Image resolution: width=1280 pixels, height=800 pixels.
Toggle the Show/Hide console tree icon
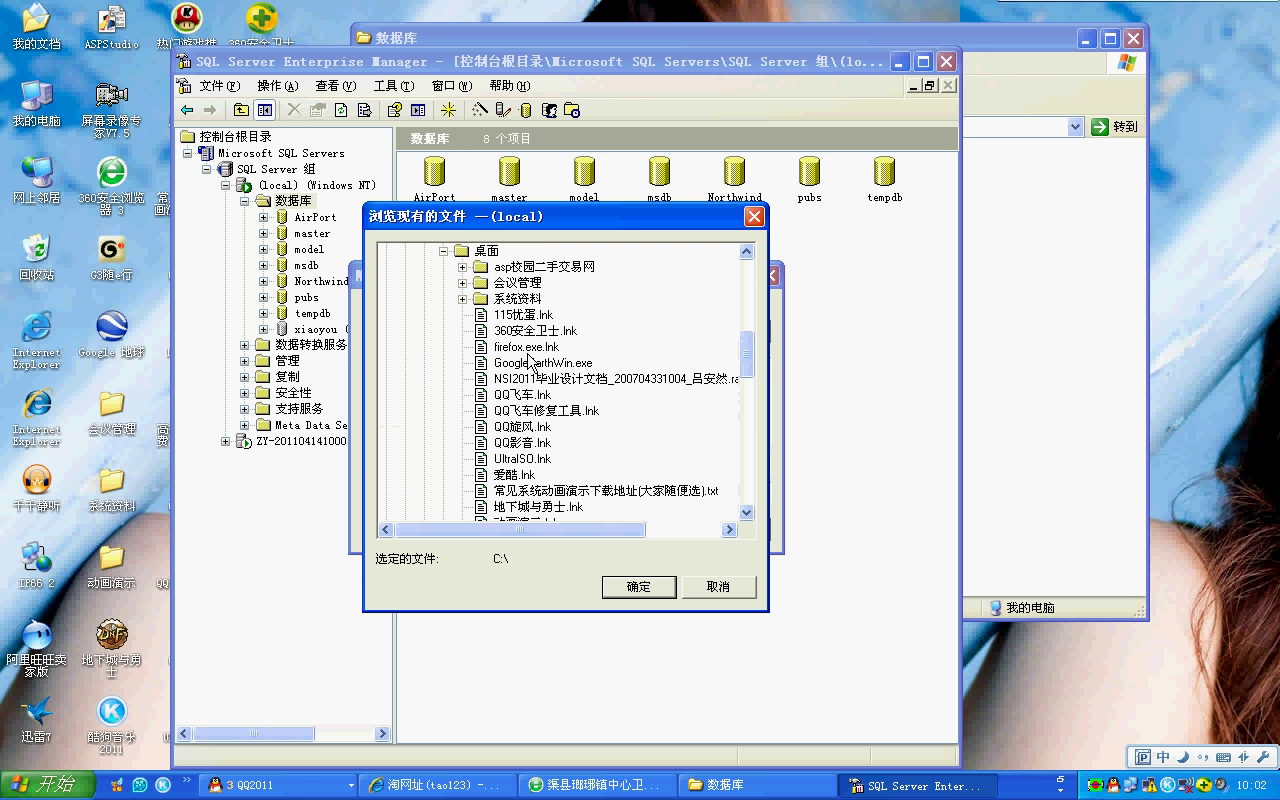tap(265, 110)
